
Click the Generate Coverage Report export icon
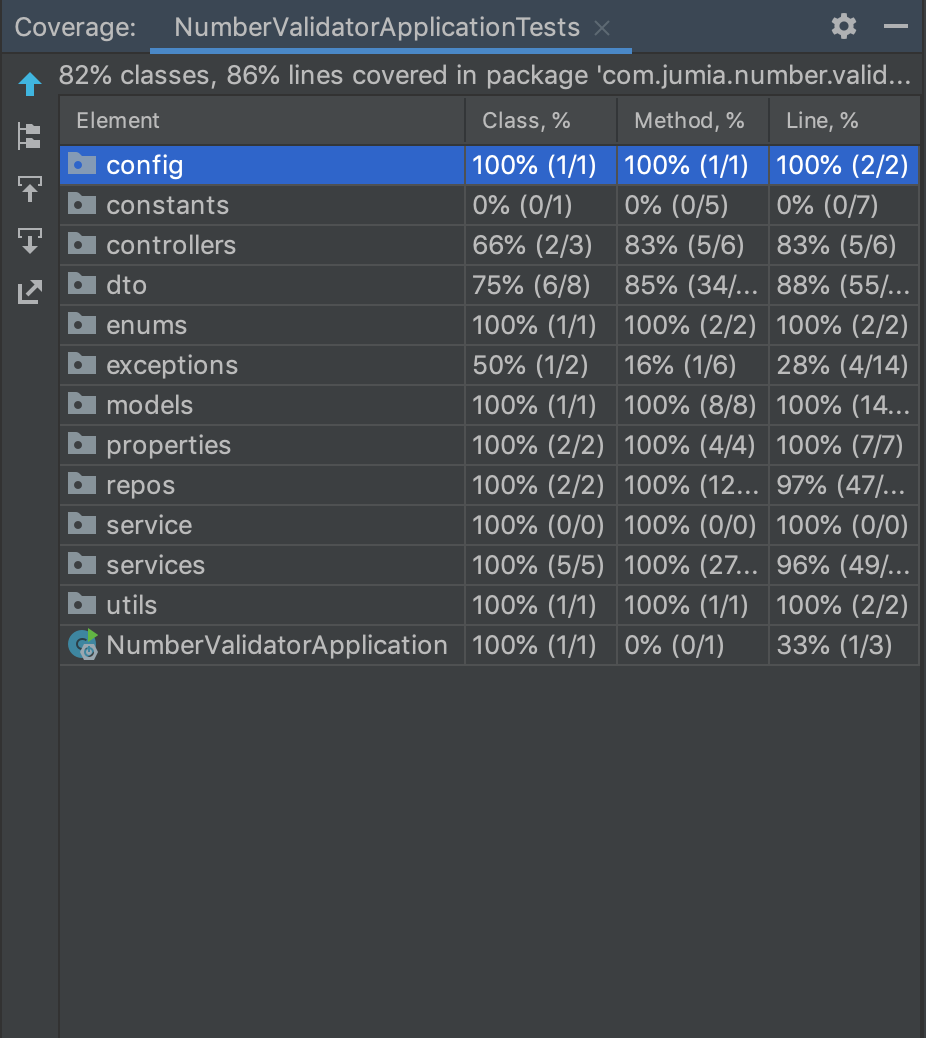coord(30,292)
